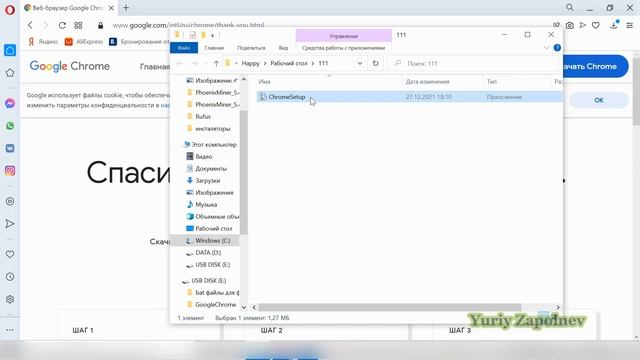Open Opera downloads arrow icon
Screen dimensions: 640x360
[x=614, y=25]
